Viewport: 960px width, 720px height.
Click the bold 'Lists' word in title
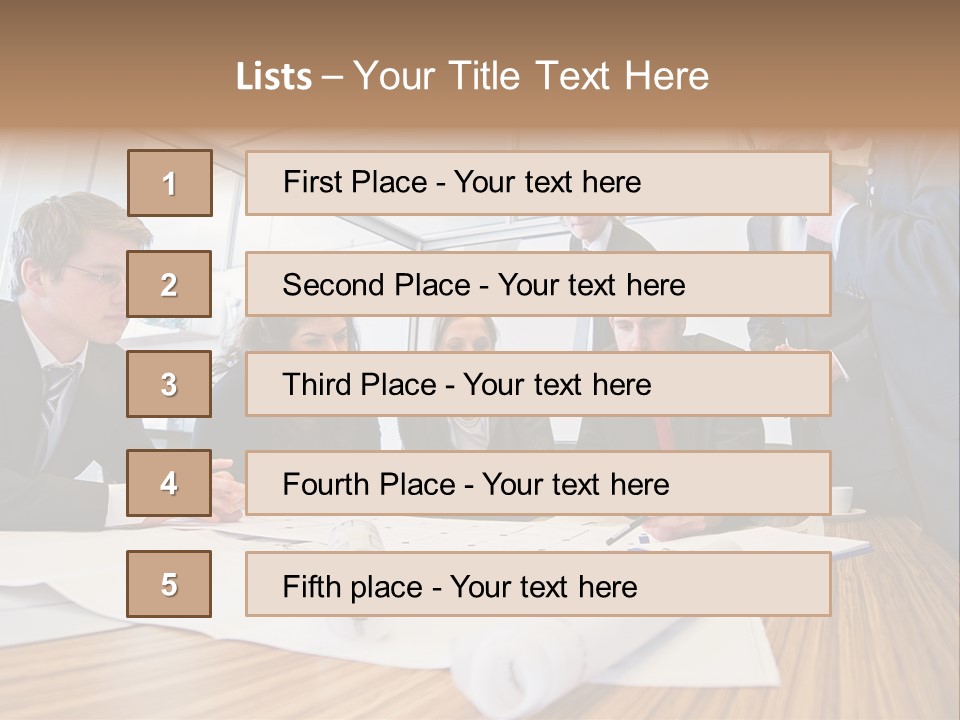click(x=274, y=77)
